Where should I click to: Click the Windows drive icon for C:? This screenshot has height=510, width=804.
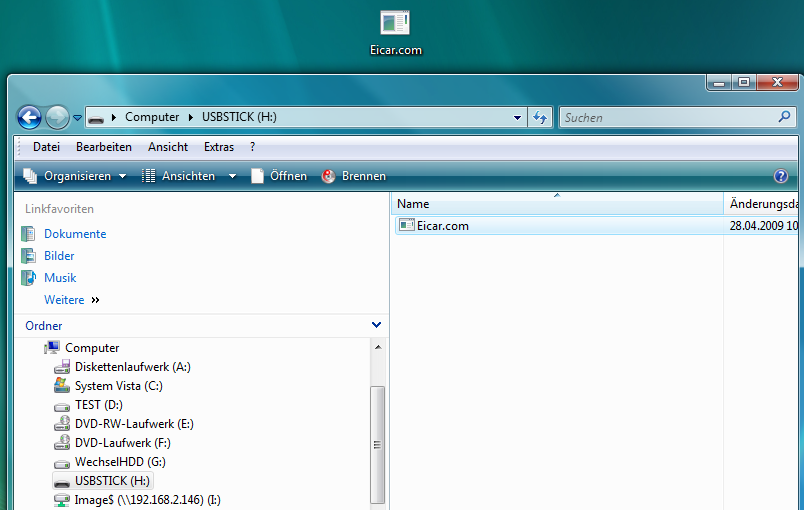pyautogui.click(x=62, y=385)
